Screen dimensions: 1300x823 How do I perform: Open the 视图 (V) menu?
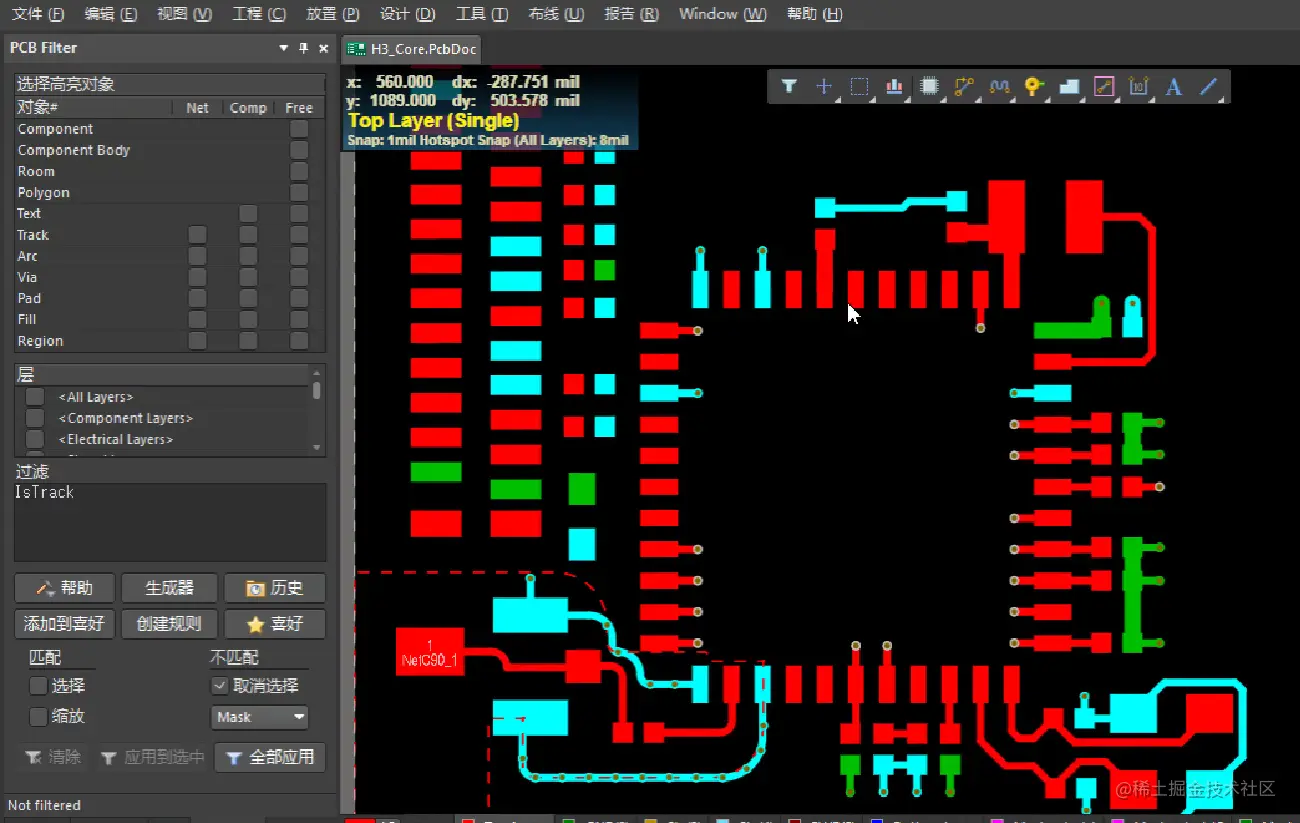[x=185, y=14]
